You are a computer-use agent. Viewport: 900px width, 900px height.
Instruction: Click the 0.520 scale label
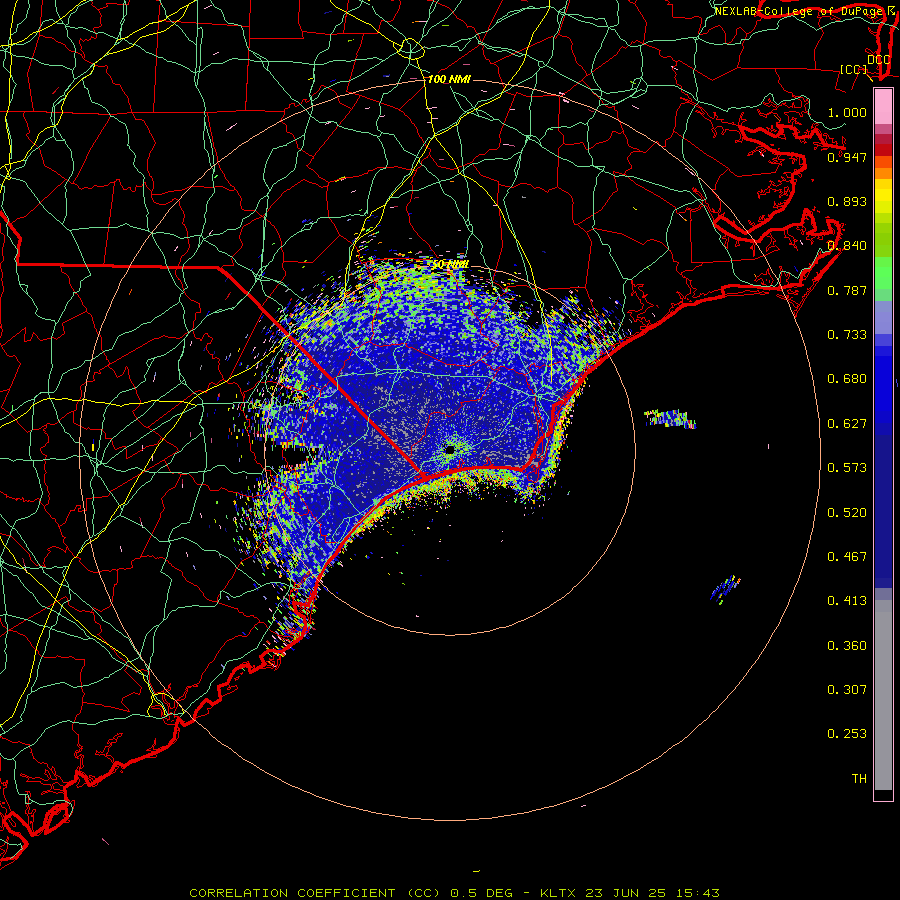847,513
